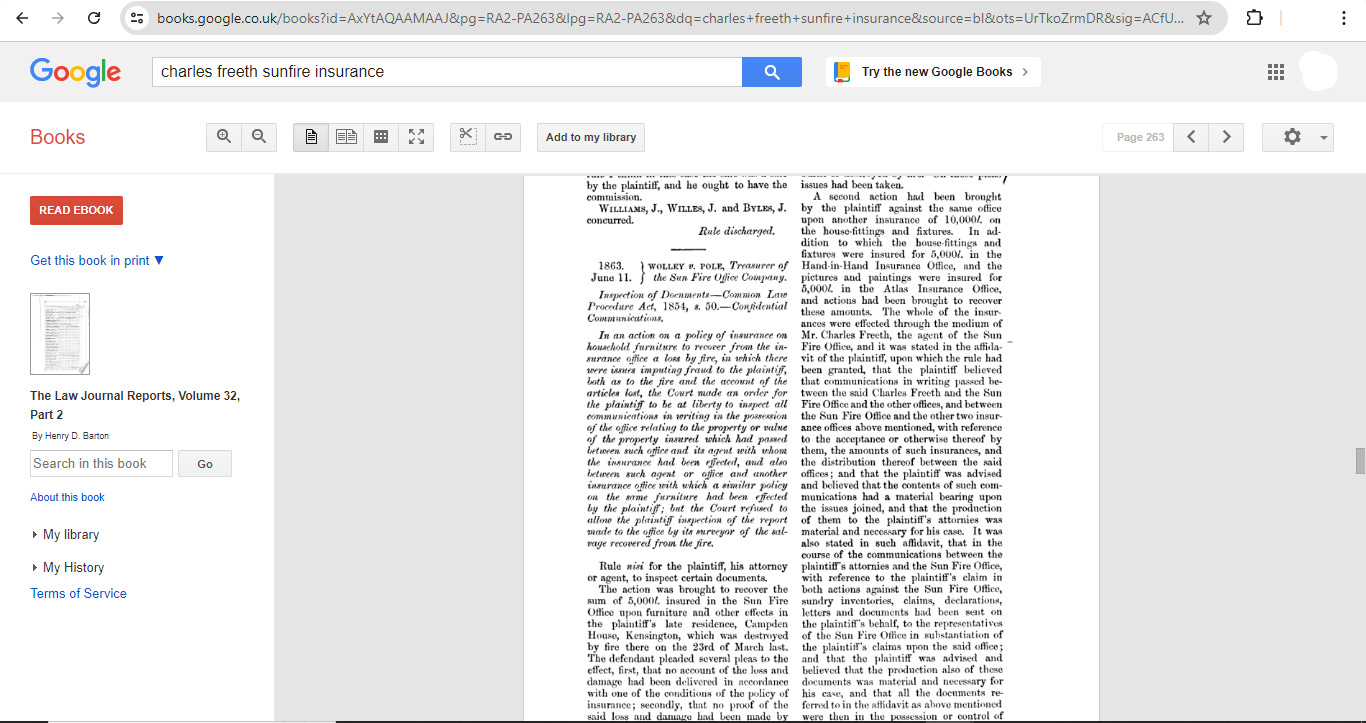The image size is (1366, 723).
Task: Click the browser address bar
Action: (670, 18)
